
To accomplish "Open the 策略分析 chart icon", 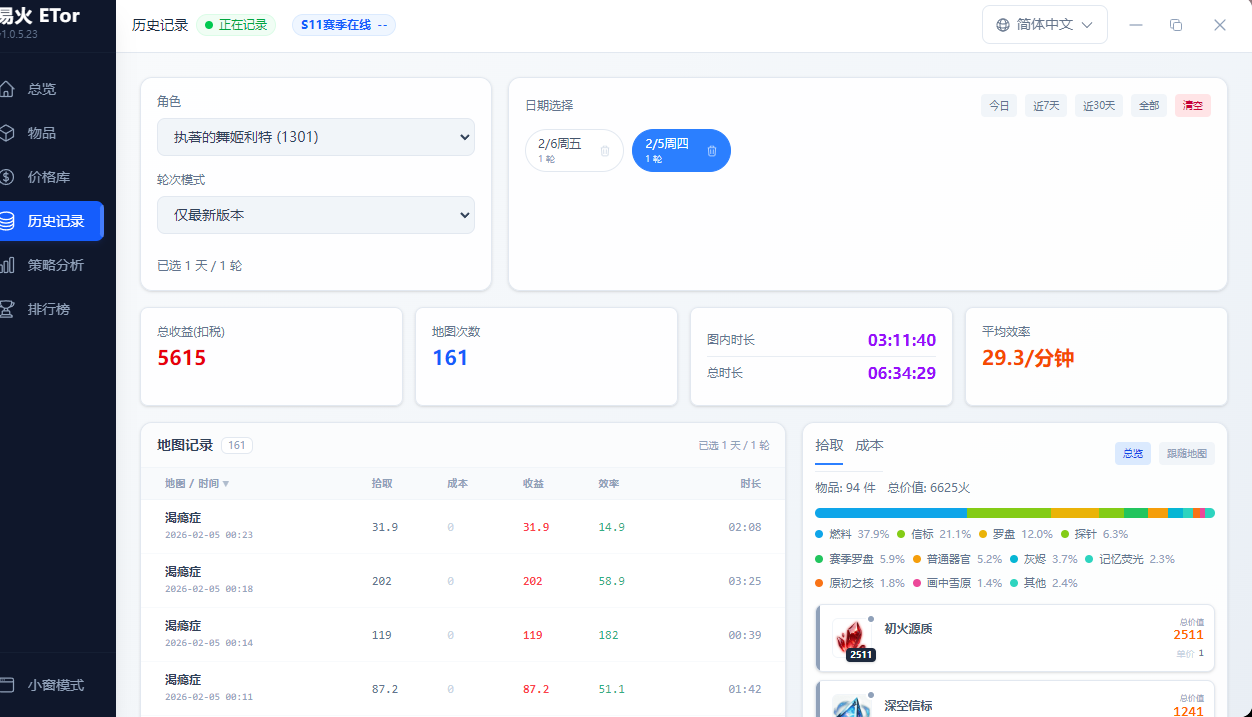I will (x=7, y=265).
